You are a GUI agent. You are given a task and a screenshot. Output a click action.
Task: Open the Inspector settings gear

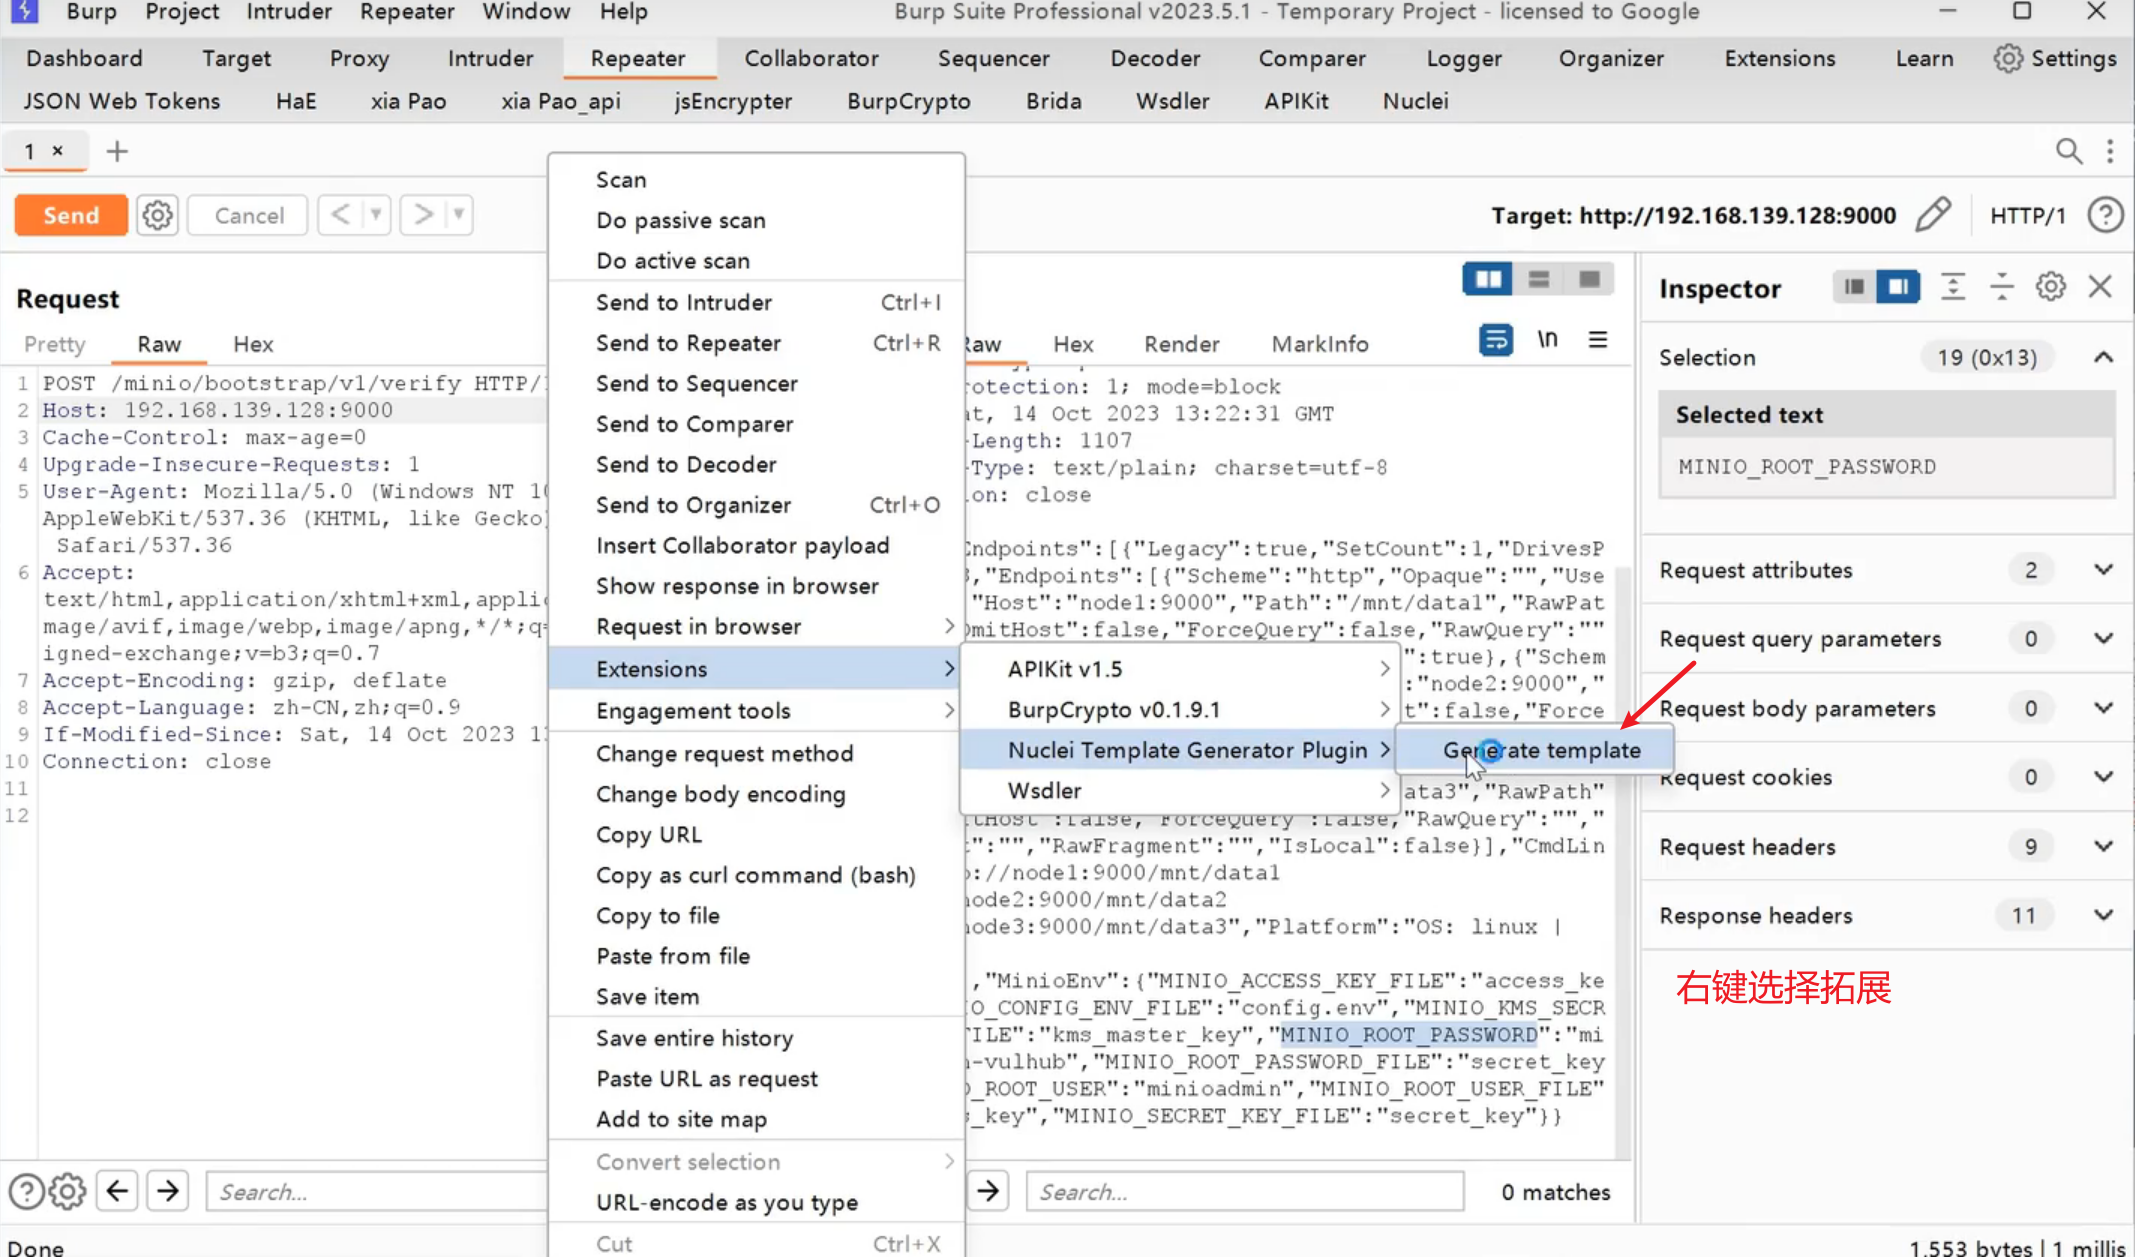pos(2050,288)
